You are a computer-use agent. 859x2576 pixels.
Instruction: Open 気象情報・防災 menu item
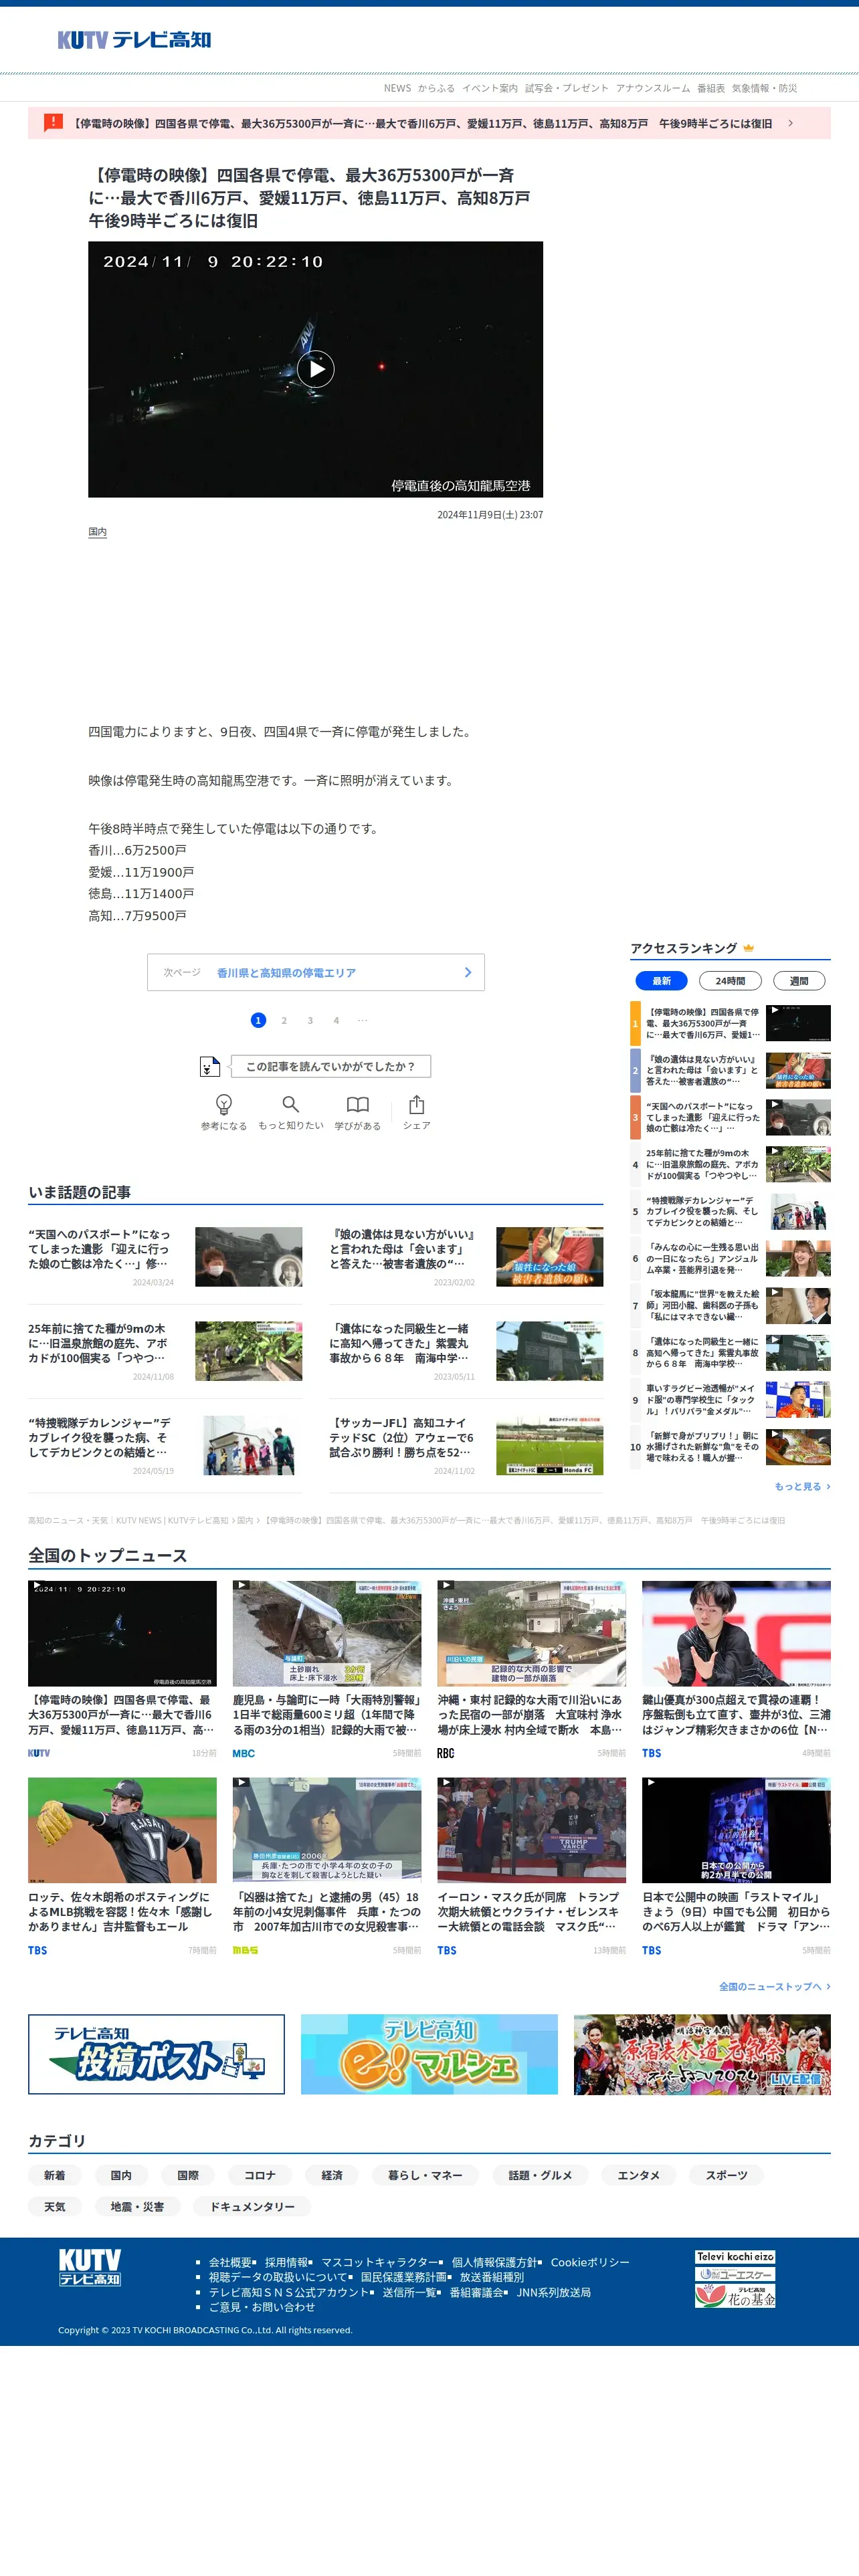[764, 88]
